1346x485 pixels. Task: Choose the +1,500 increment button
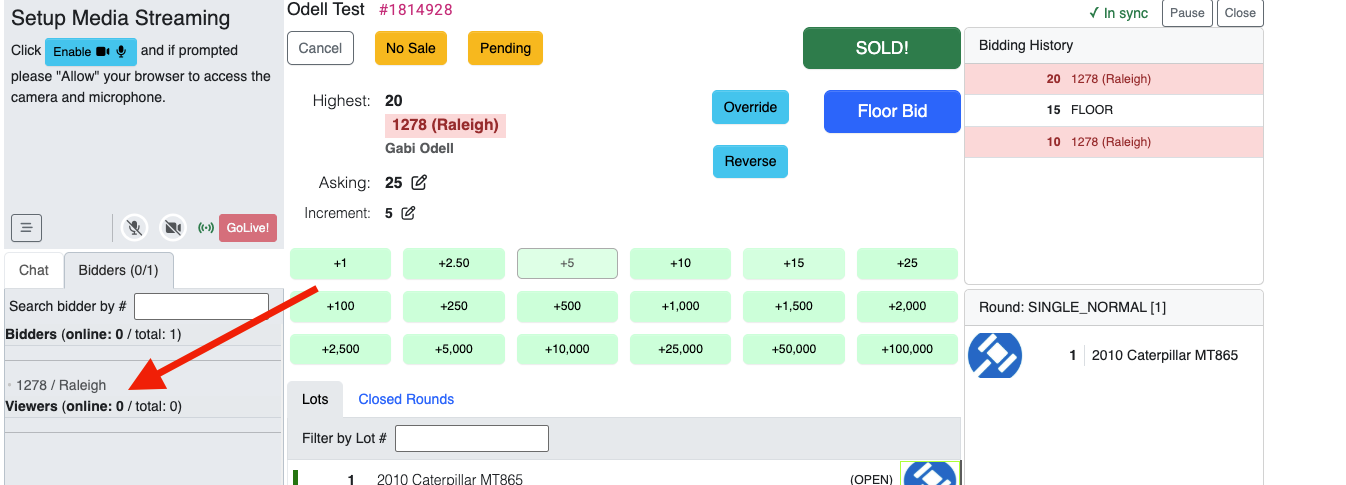794,306
